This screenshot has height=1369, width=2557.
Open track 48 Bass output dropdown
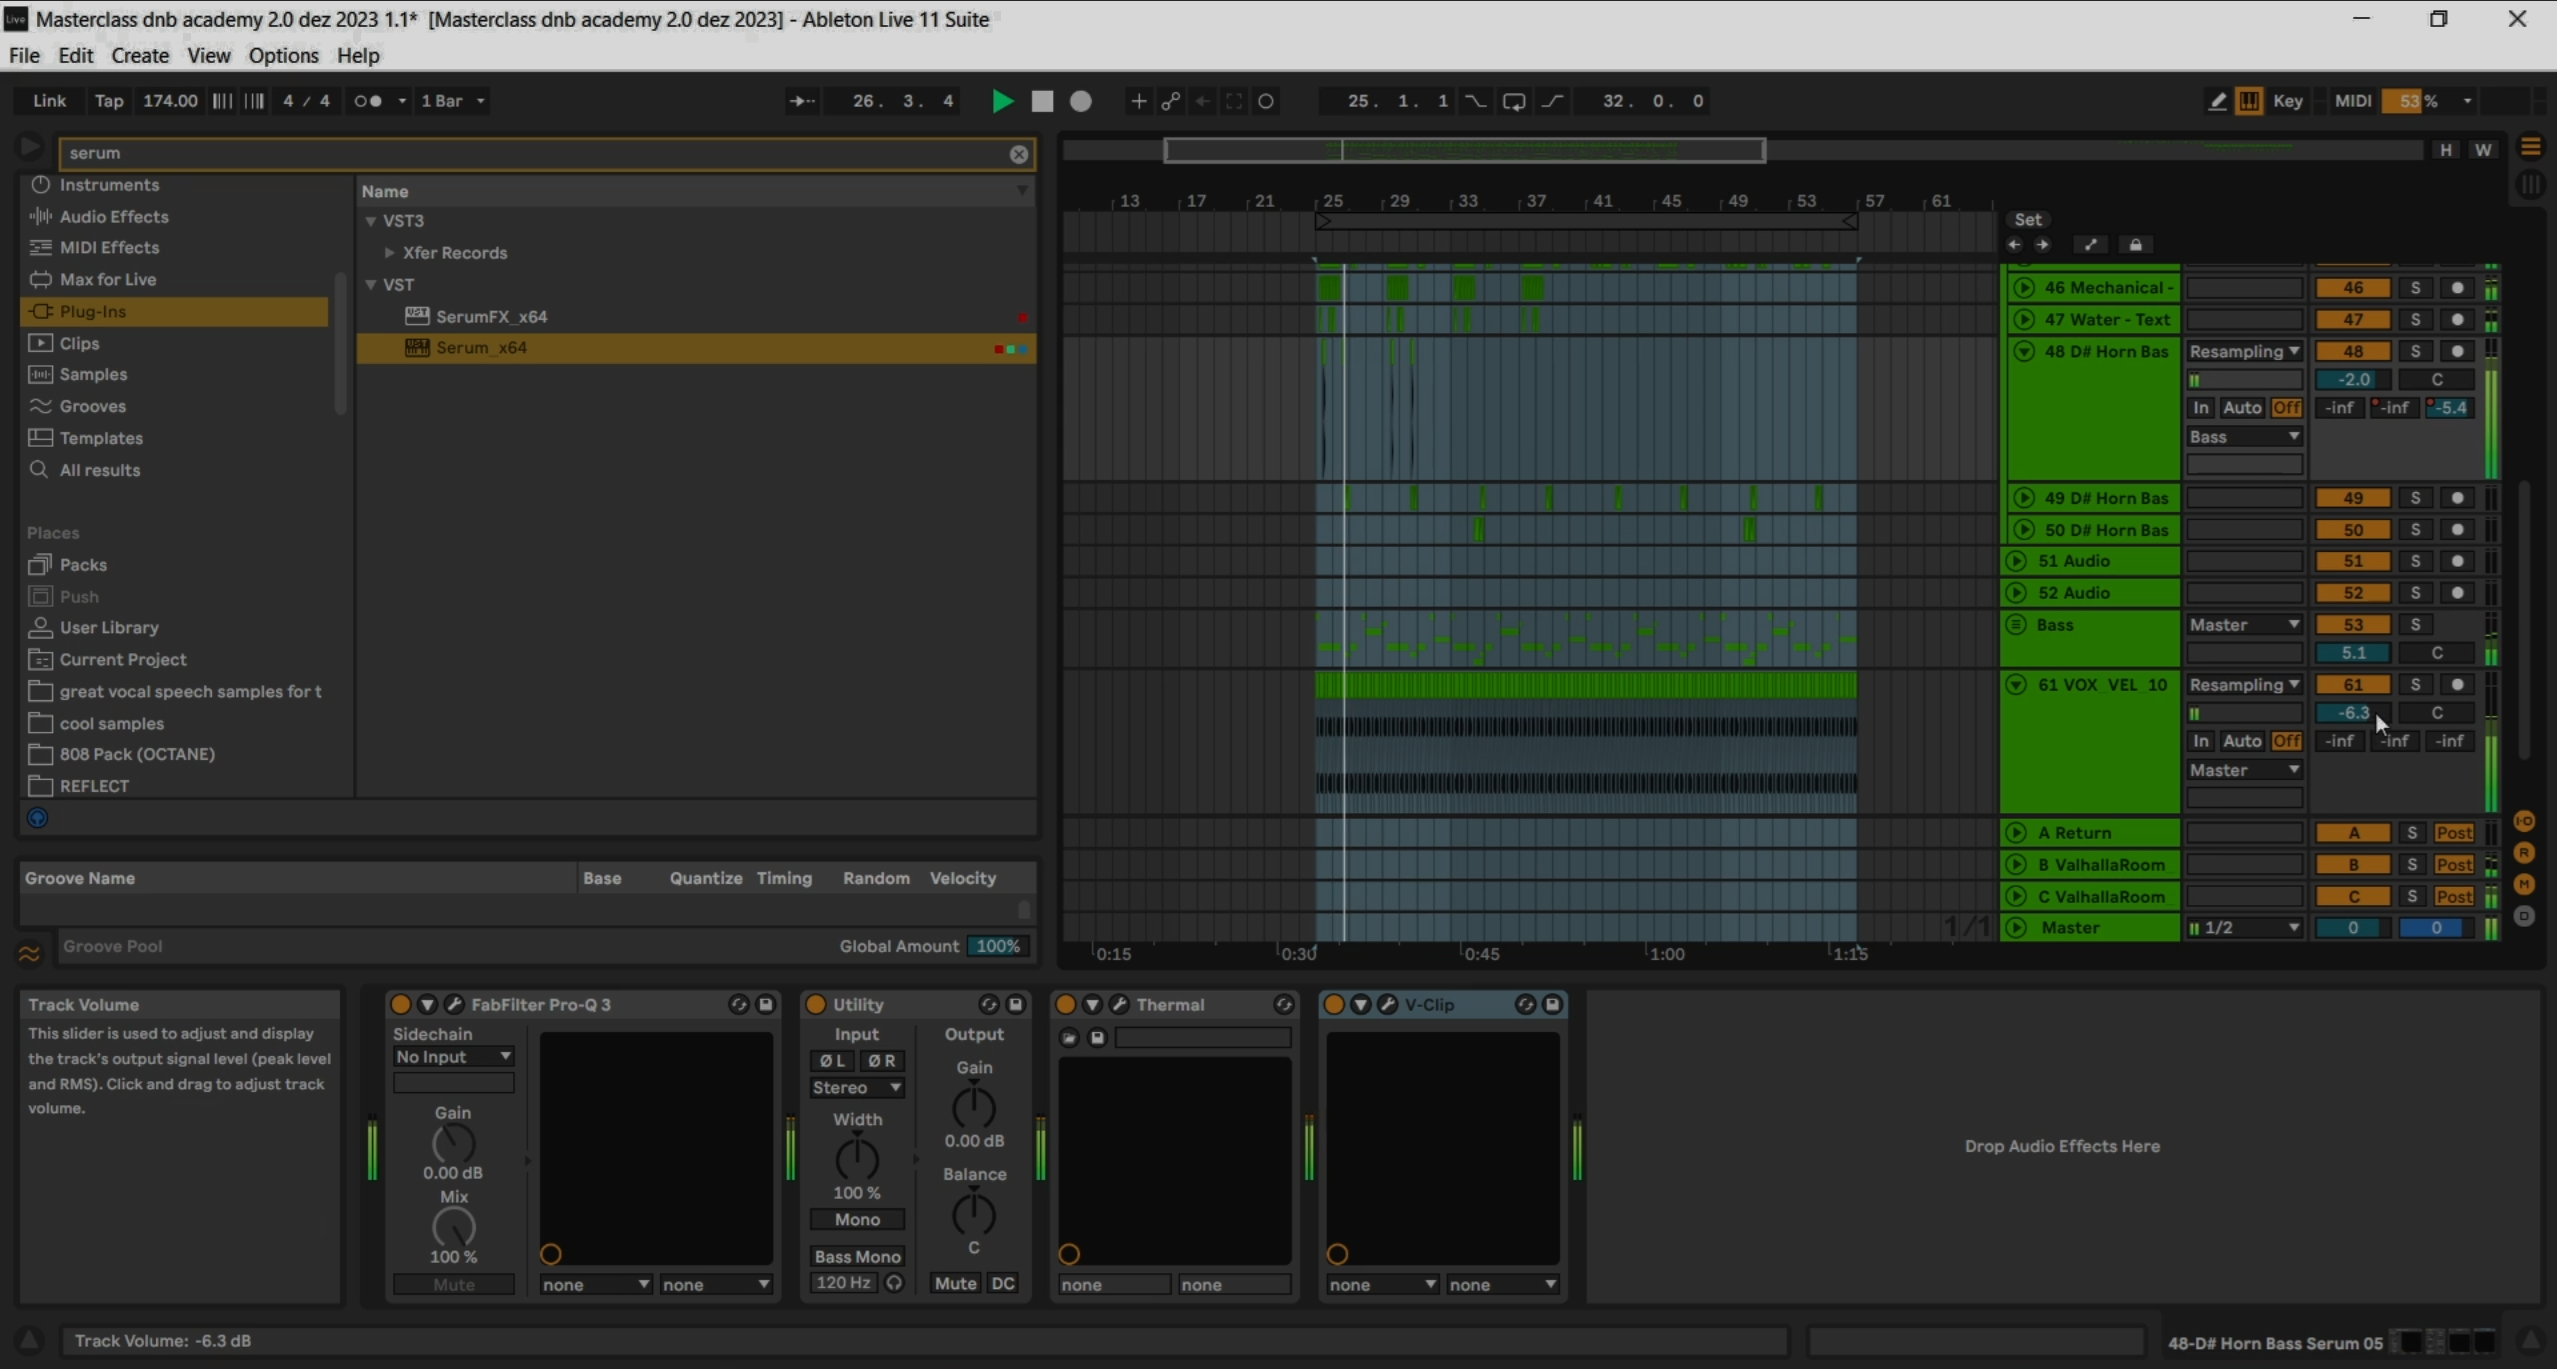point(2244,437)
